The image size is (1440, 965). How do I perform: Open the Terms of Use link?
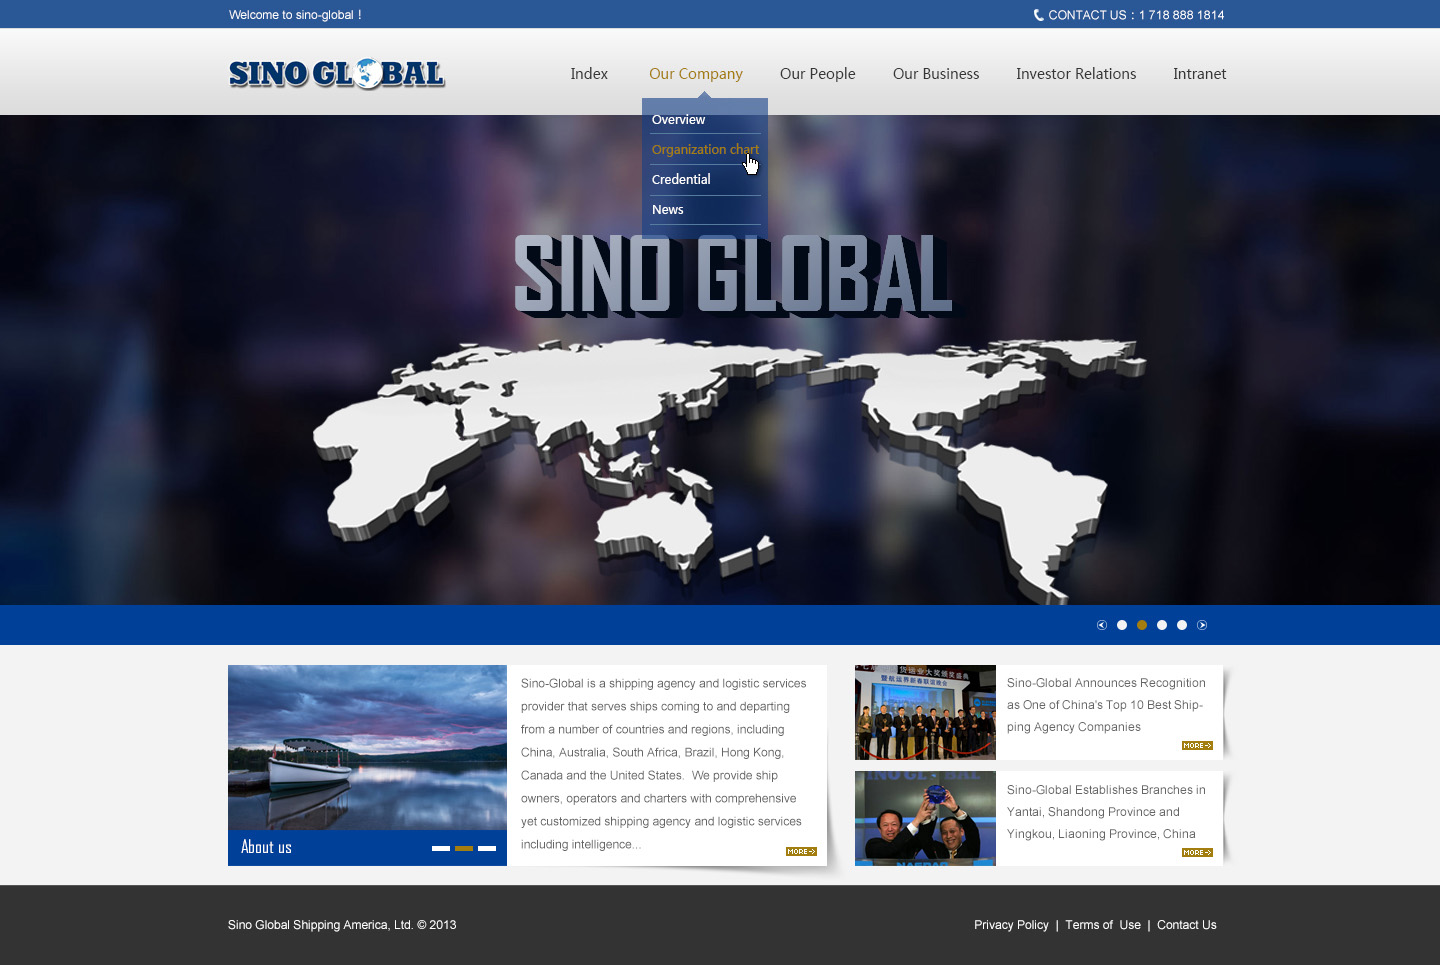pos(1103,925)
